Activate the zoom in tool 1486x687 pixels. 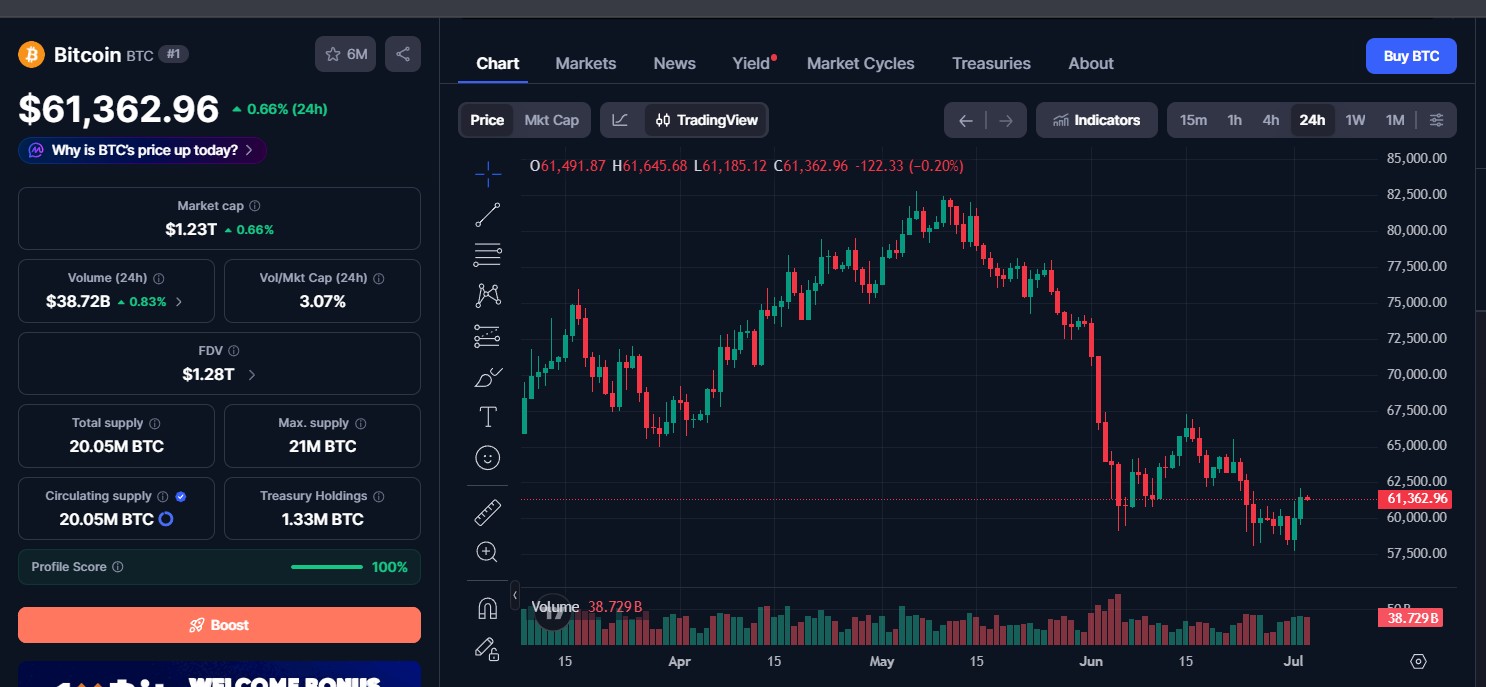tap(488, 552)
